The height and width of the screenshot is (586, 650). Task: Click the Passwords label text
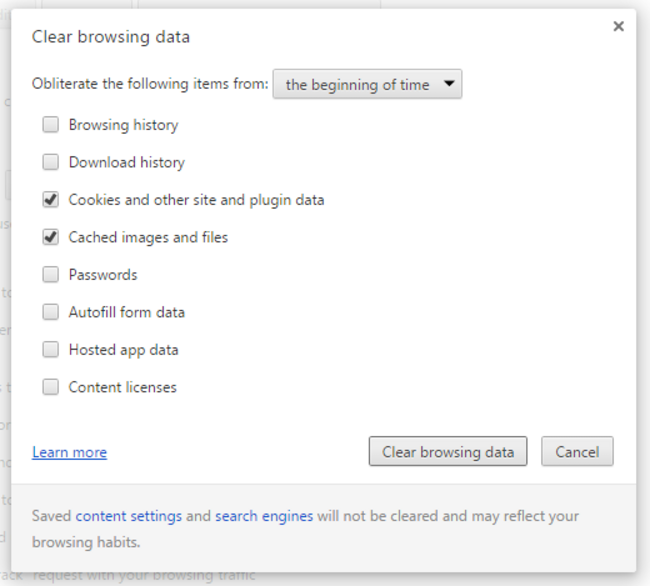pyautogui.click(x=103, y=275)
